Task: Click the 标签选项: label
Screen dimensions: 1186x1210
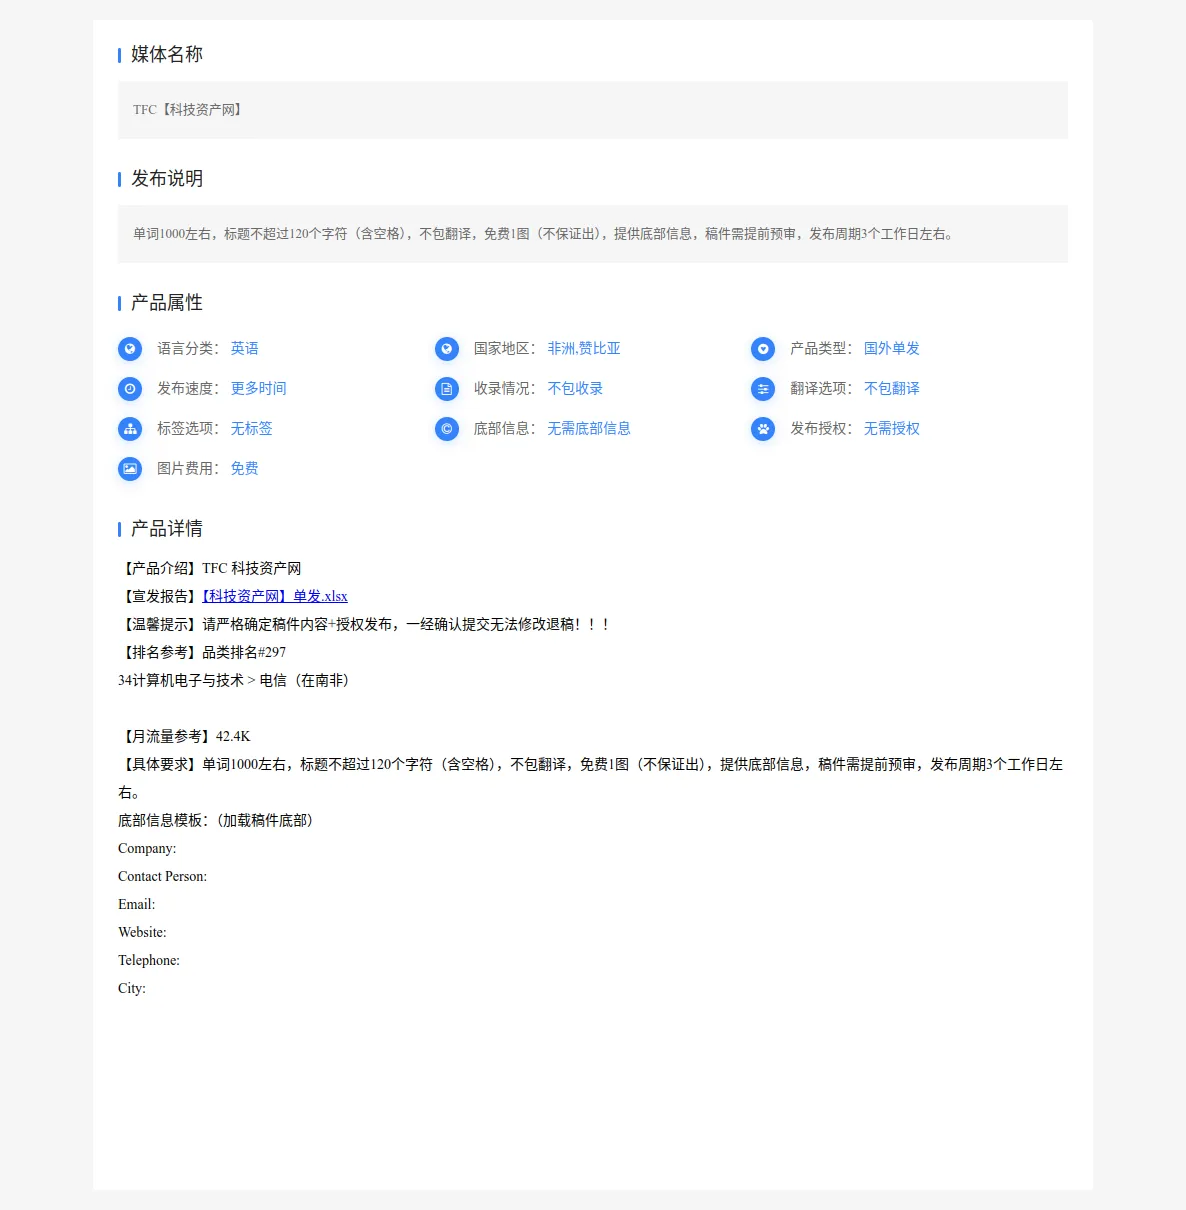Action: 189,428
